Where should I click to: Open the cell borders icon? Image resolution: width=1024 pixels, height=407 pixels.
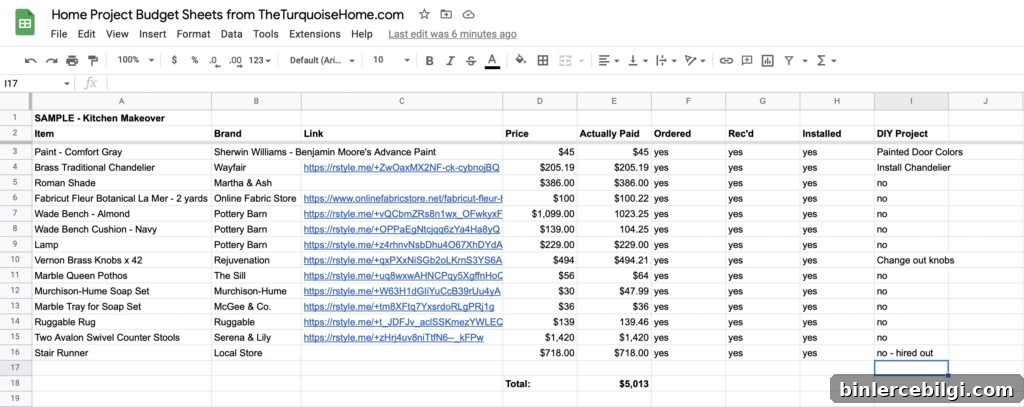543,61
